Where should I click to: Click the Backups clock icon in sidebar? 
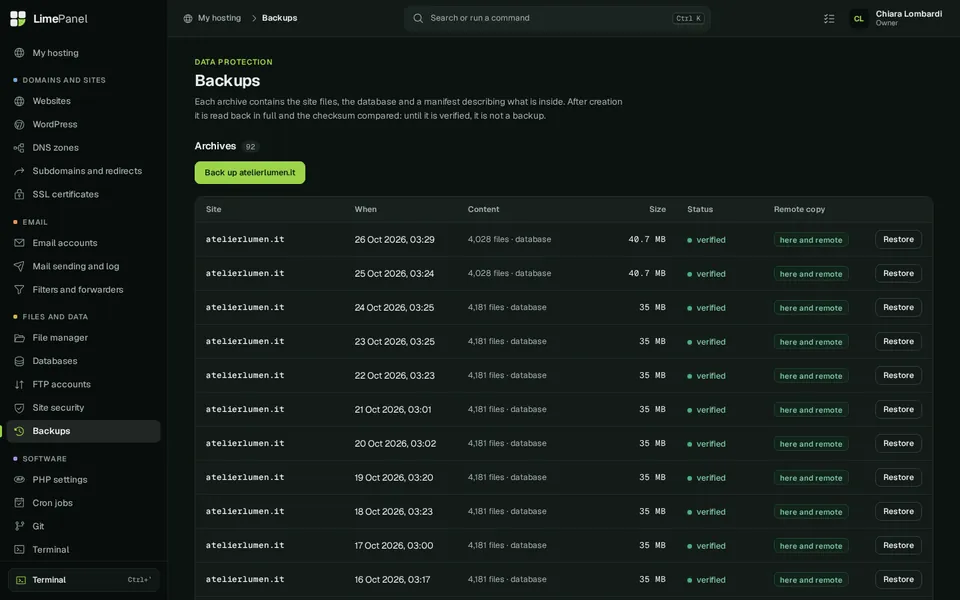(20, 431)
